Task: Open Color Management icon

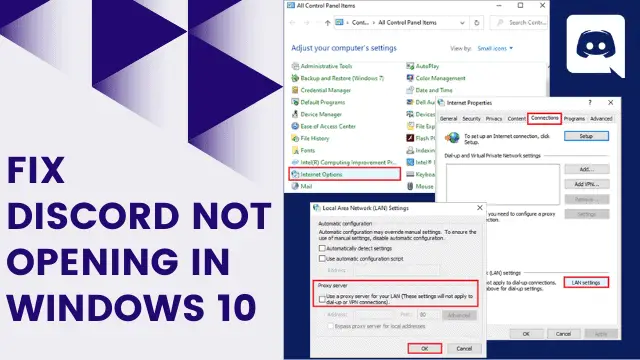Action: [410, 78]
